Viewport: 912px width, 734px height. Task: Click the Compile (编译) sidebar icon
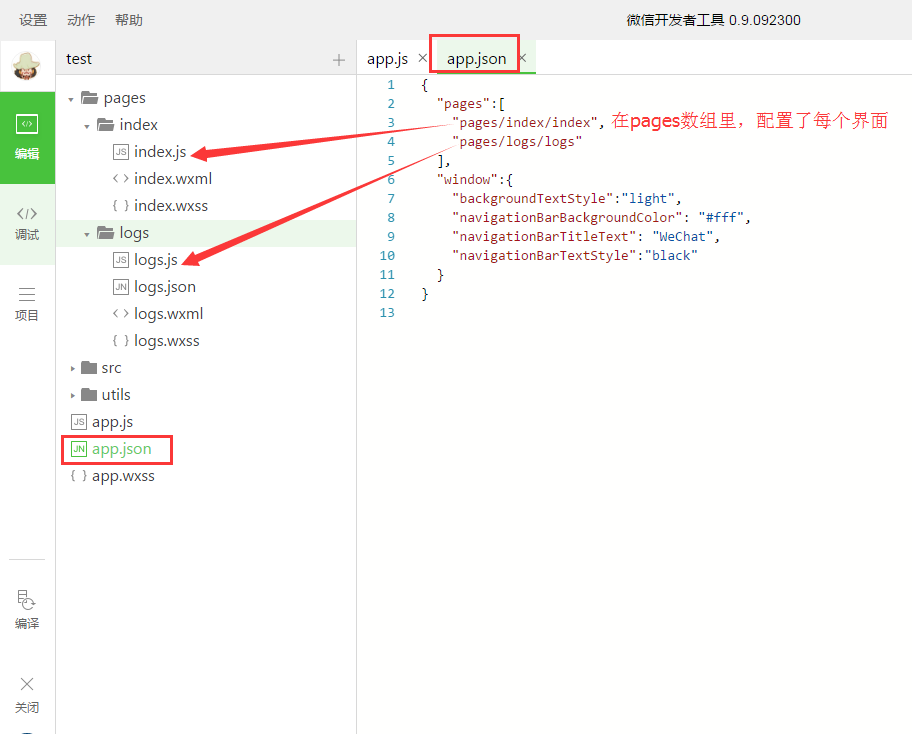click(27, 609)
